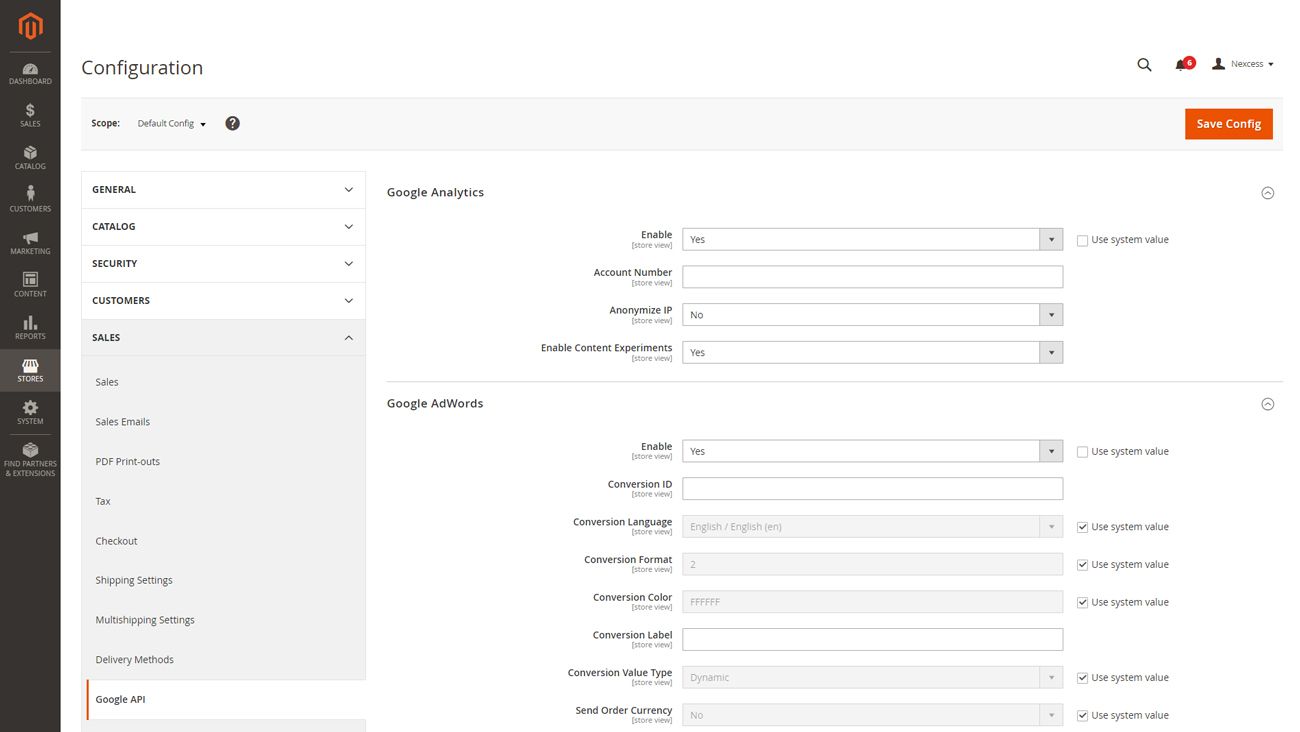Expand the GENERAL configuration section

(x=222, y=189)
